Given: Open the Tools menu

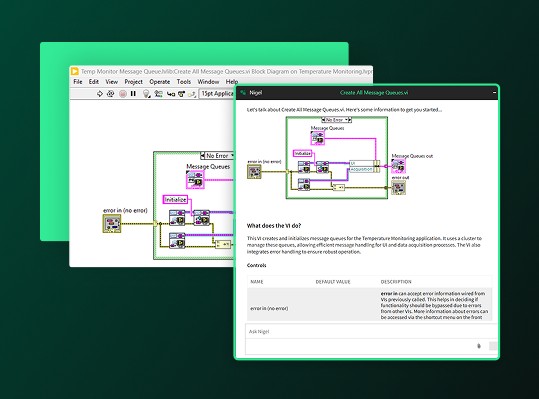Looking at the screenshot, I should tap(184, 82).
